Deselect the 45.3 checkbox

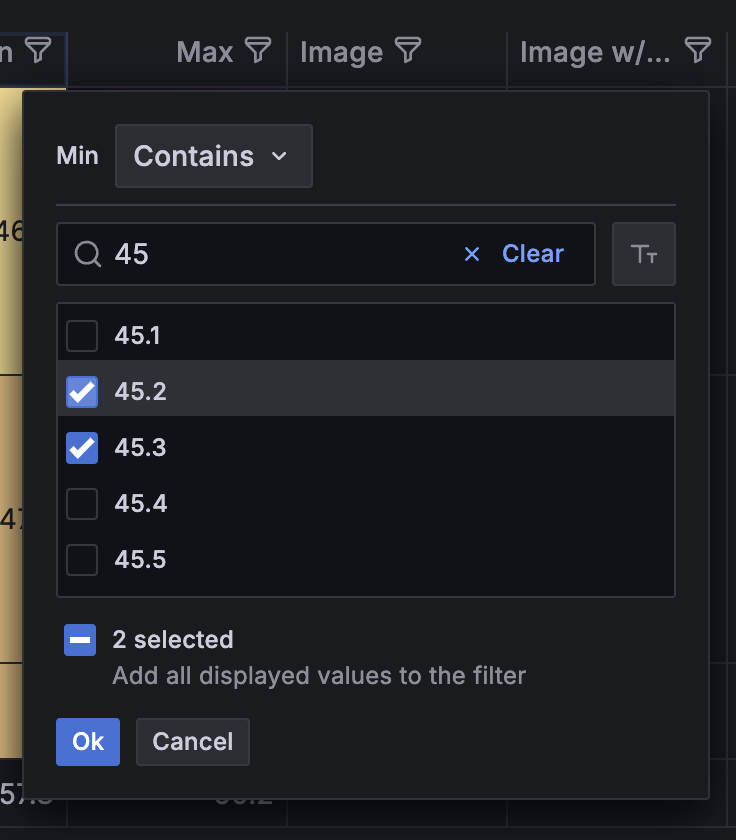pyautogui.click(x=82, y=448)
